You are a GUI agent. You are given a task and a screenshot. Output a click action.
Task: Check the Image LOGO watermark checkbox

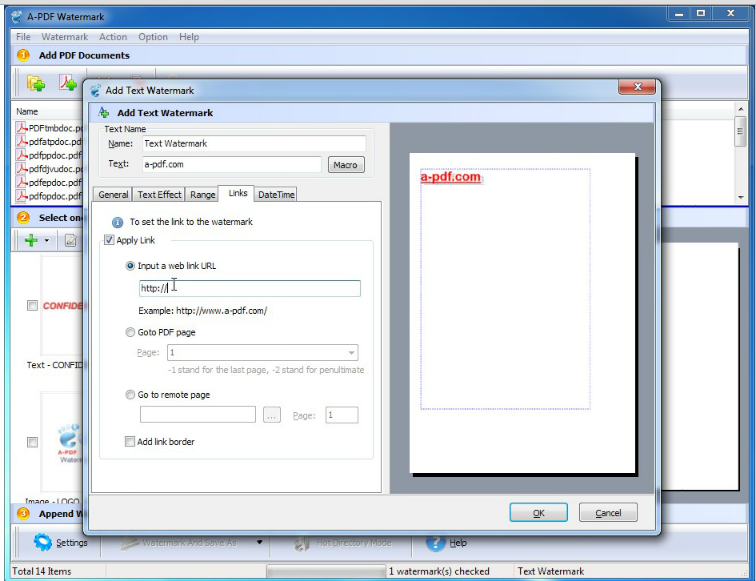click(x=32, y=442)
